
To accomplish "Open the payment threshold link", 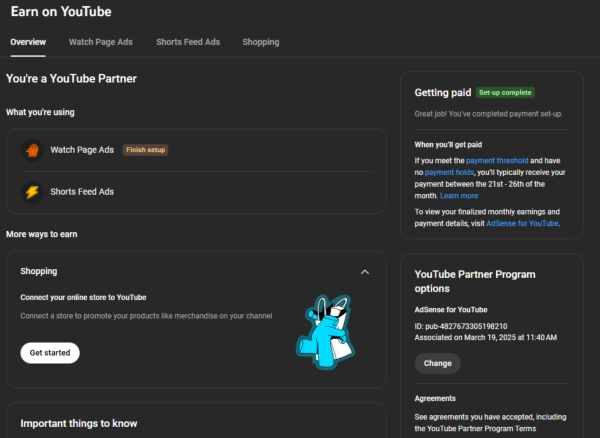I will (x=497, y=161).
